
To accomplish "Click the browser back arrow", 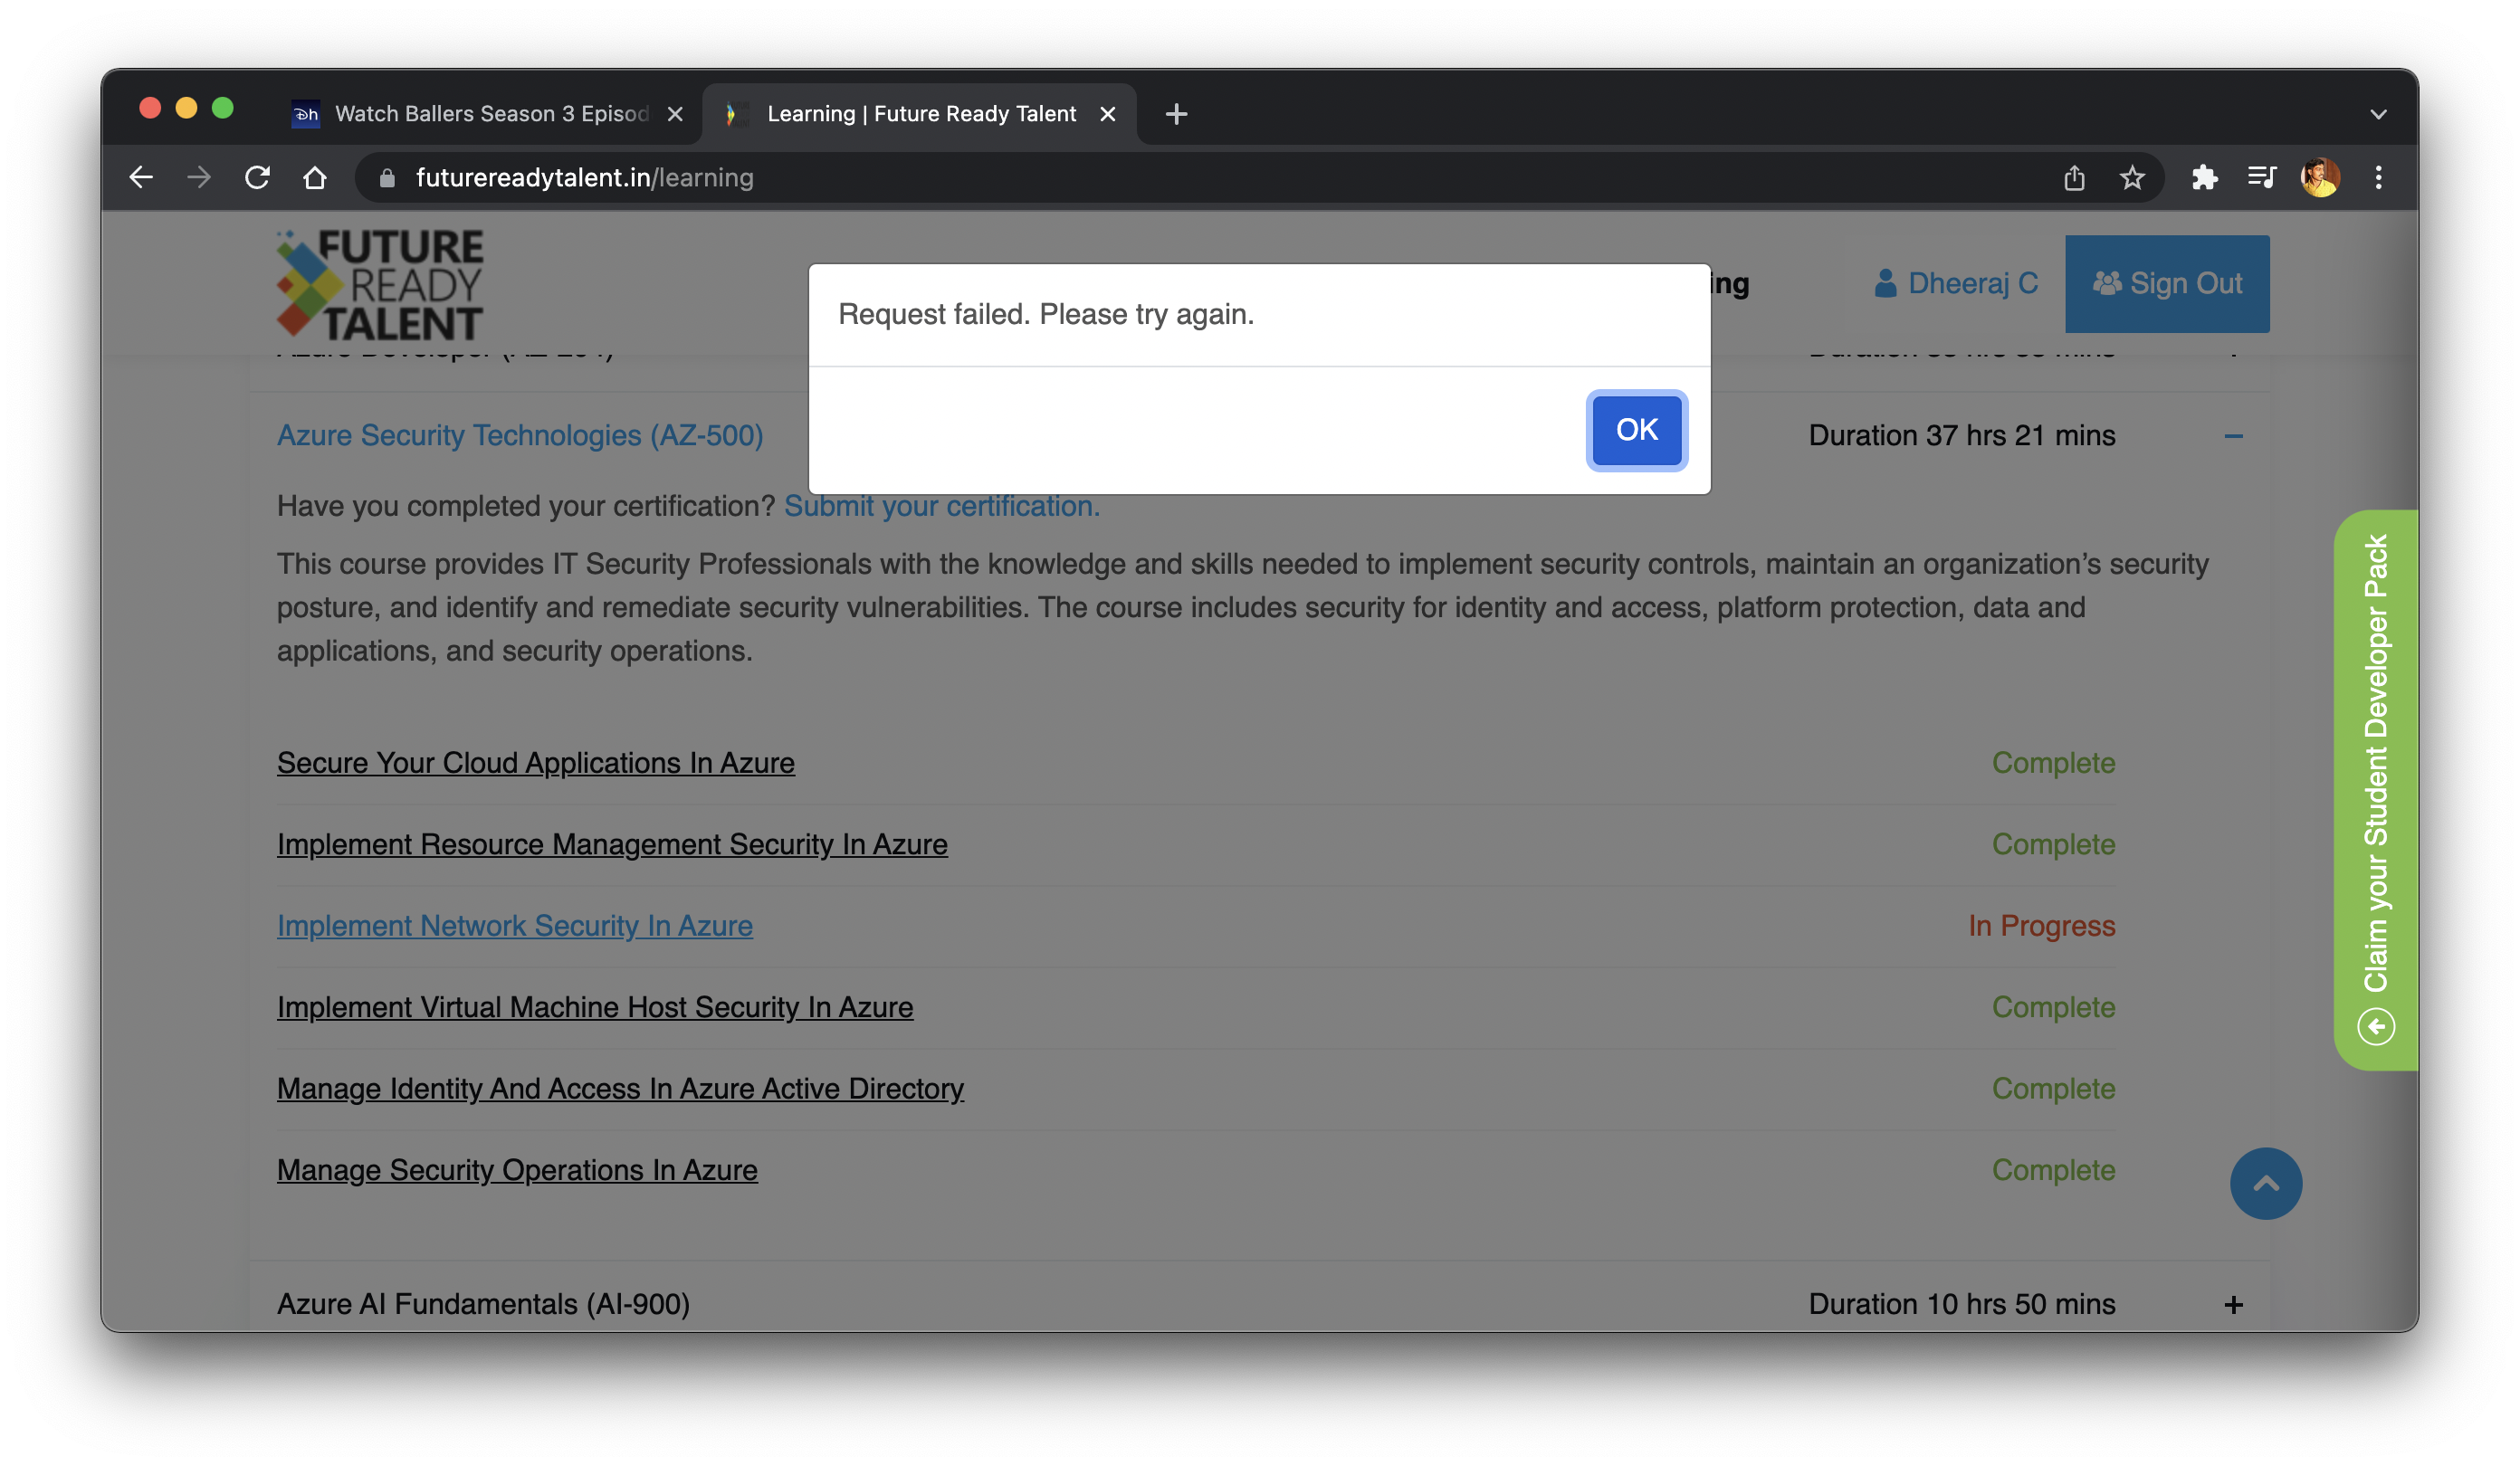I will (141, 178).
